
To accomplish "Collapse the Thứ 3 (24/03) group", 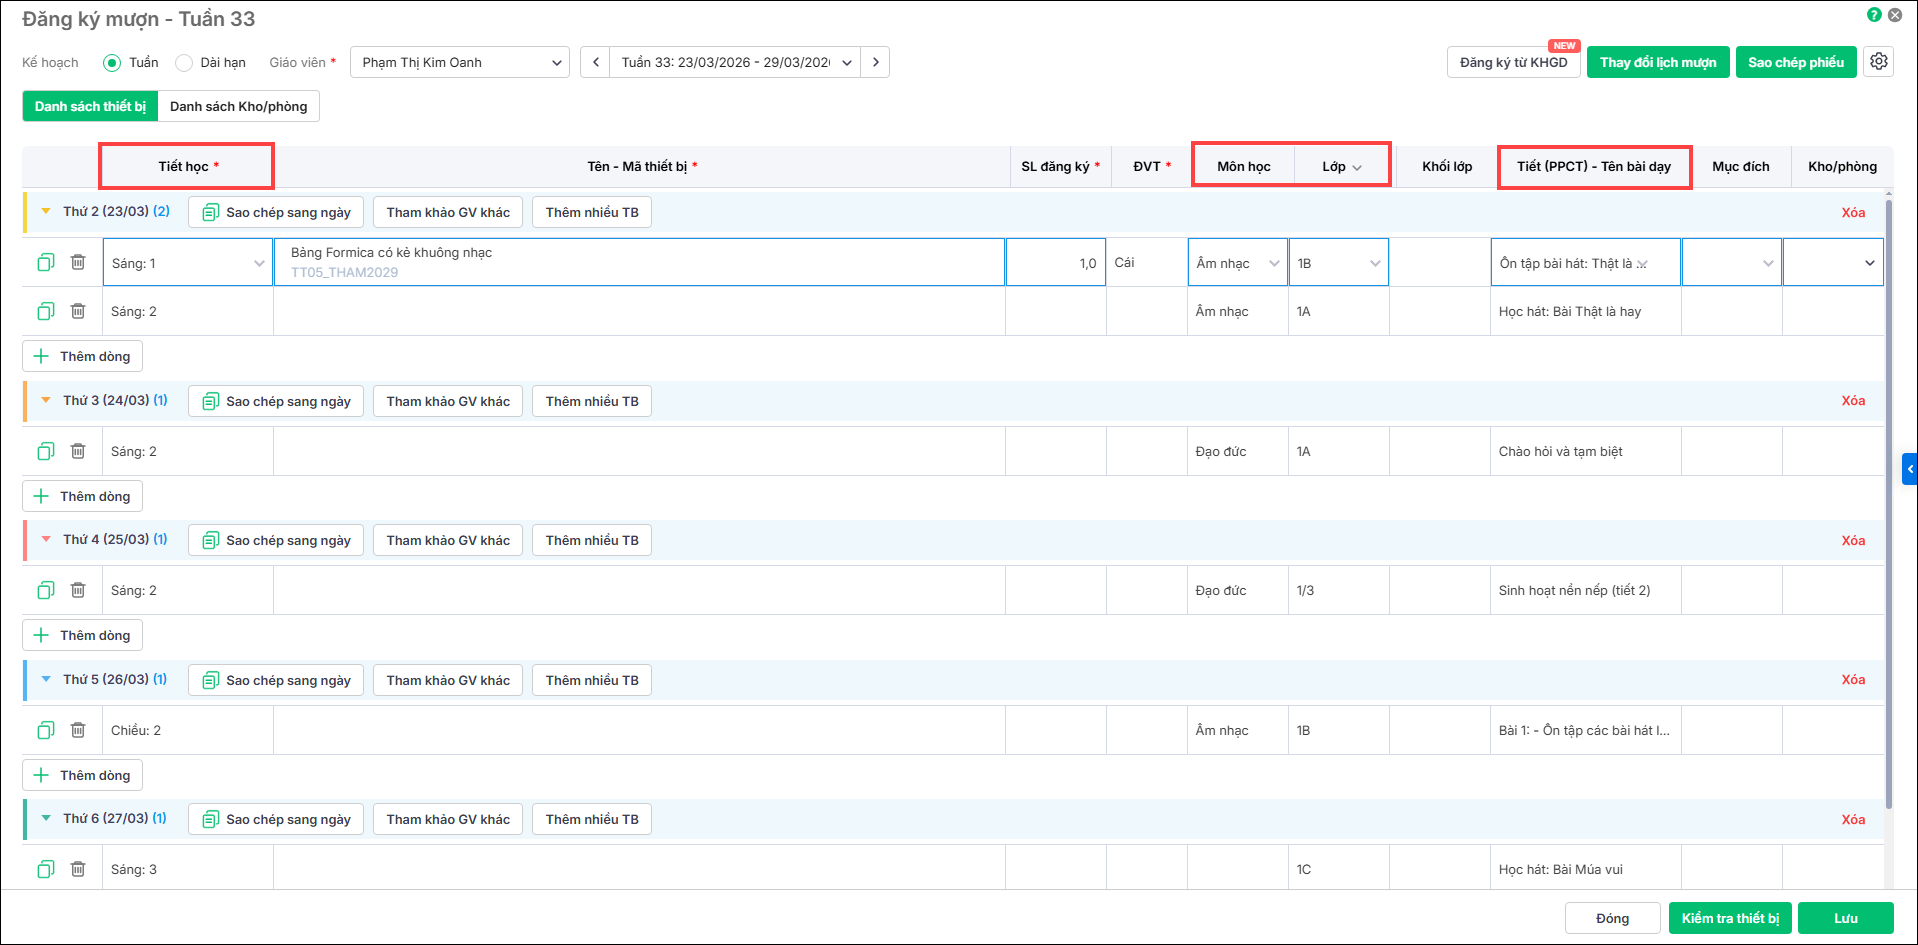I will [46, 400].
